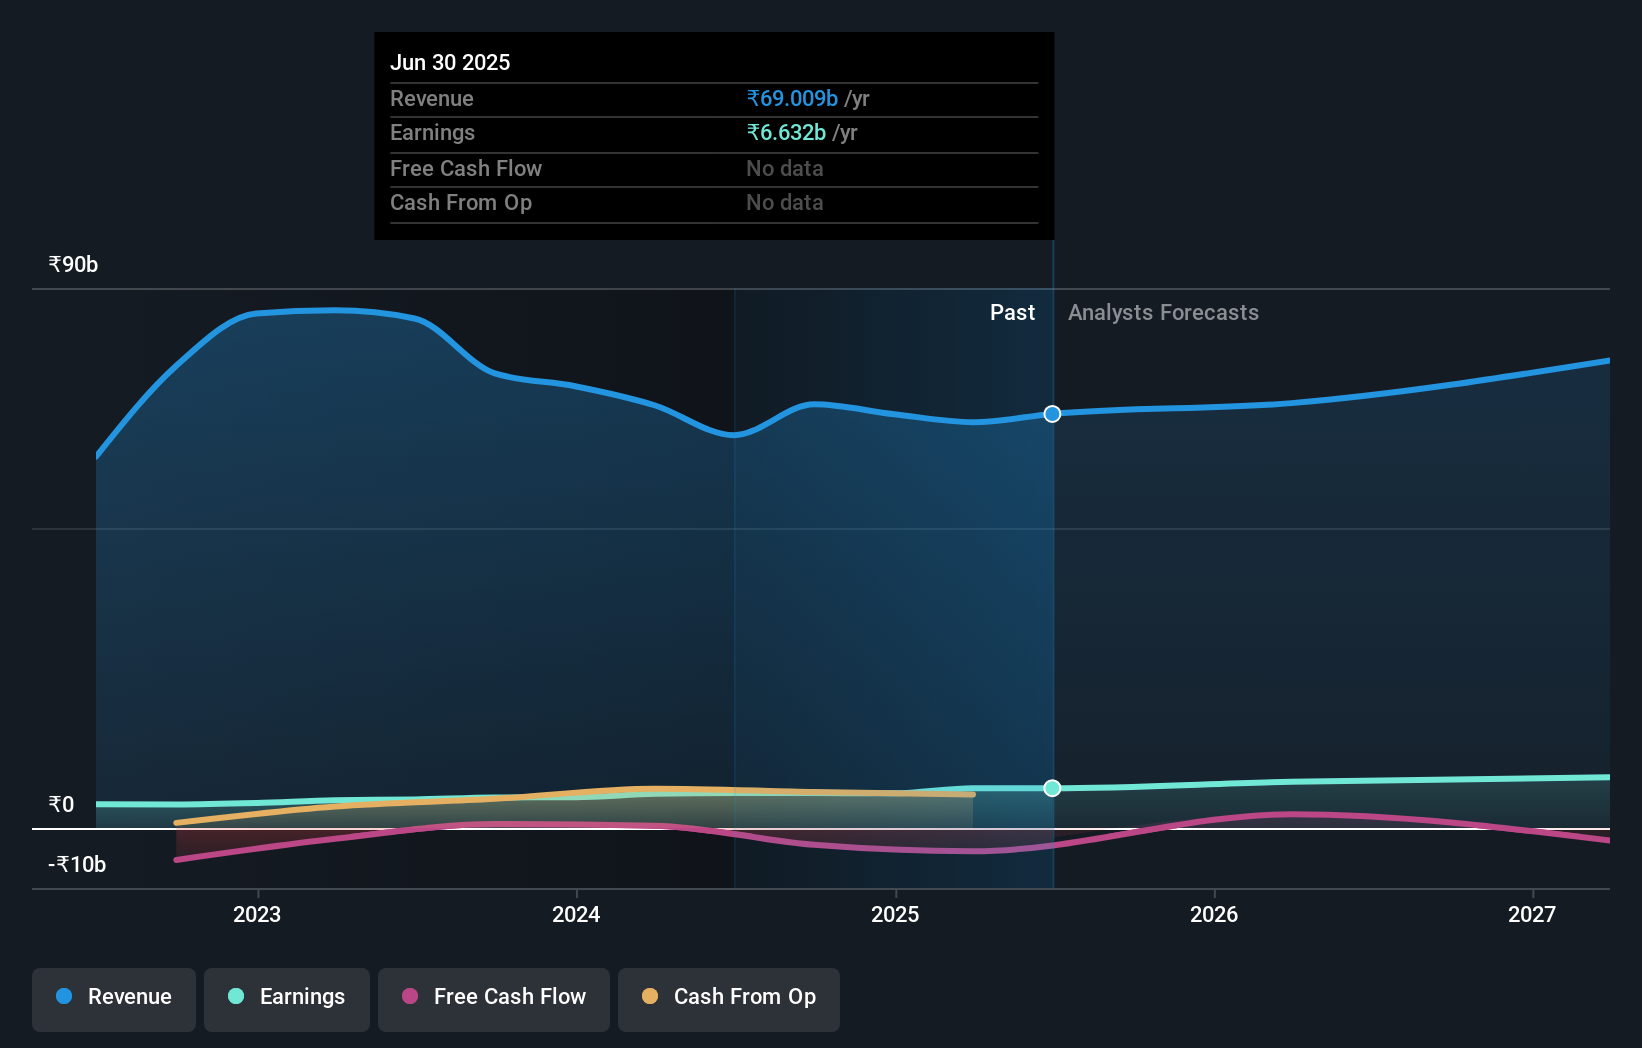
Task: Toggle the Cash From Op series visibility
Action: tap(728, 997)
